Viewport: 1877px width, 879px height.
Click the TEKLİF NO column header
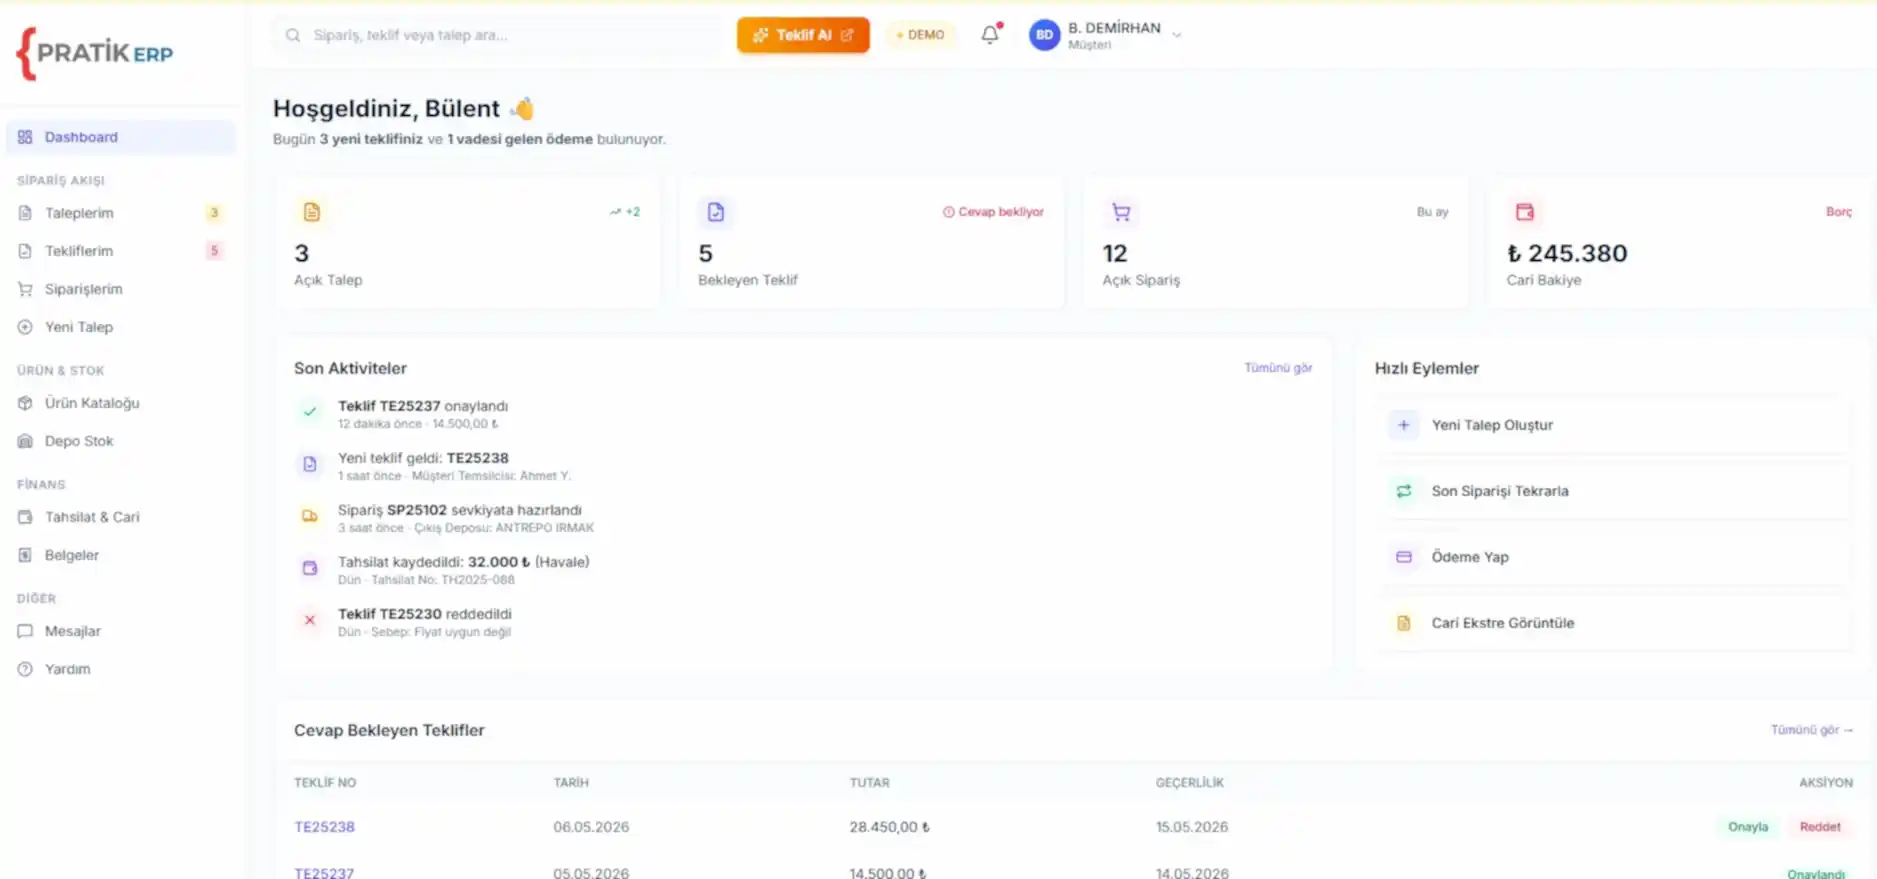coord(325,783)
